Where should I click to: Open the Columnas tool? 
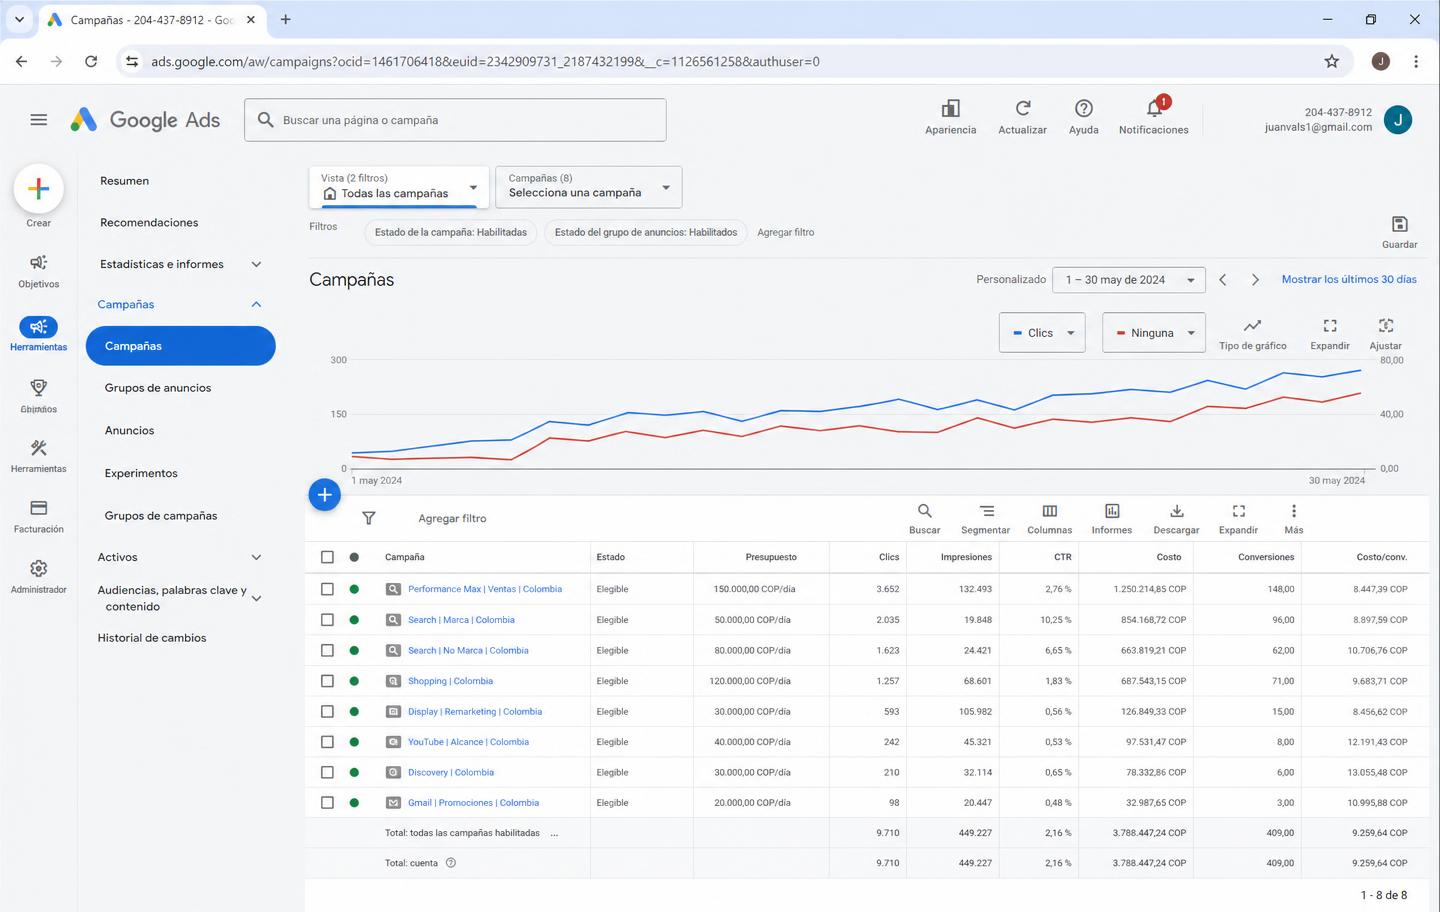click(x=1049, y=518)
